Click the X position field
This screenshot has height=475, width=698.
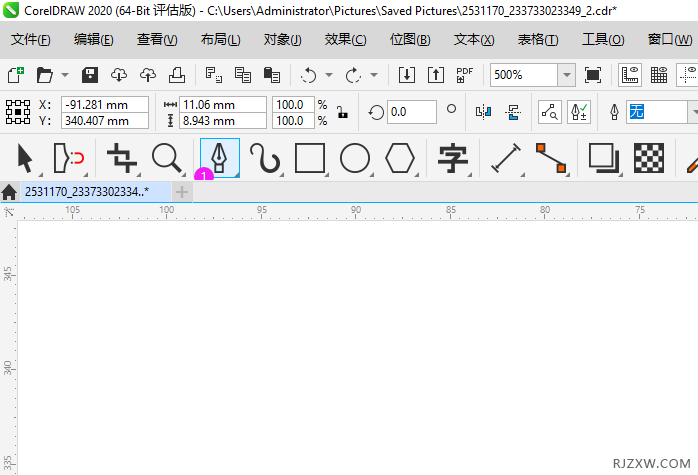point(105,105)
